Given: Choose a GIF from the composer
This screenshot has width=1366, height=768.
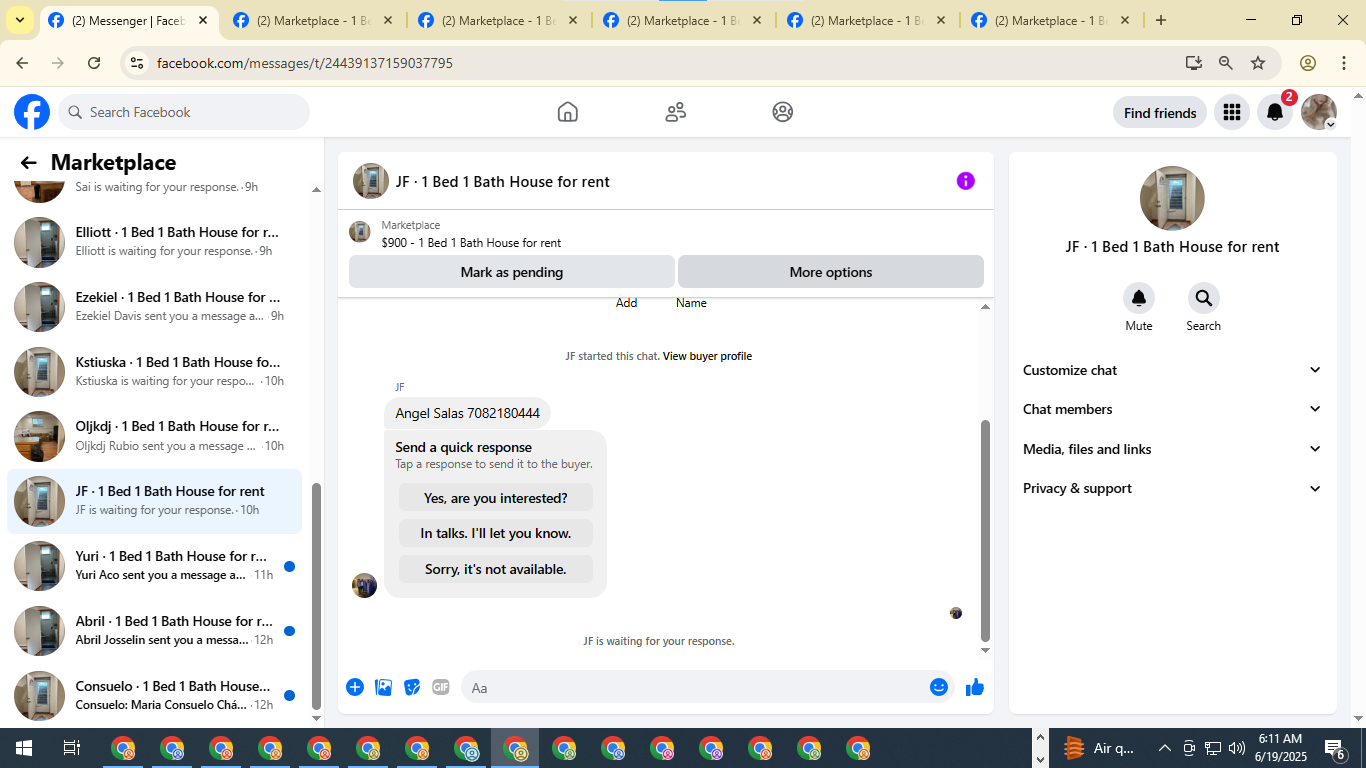Looking at the screenshot, I should coord(441,687).
